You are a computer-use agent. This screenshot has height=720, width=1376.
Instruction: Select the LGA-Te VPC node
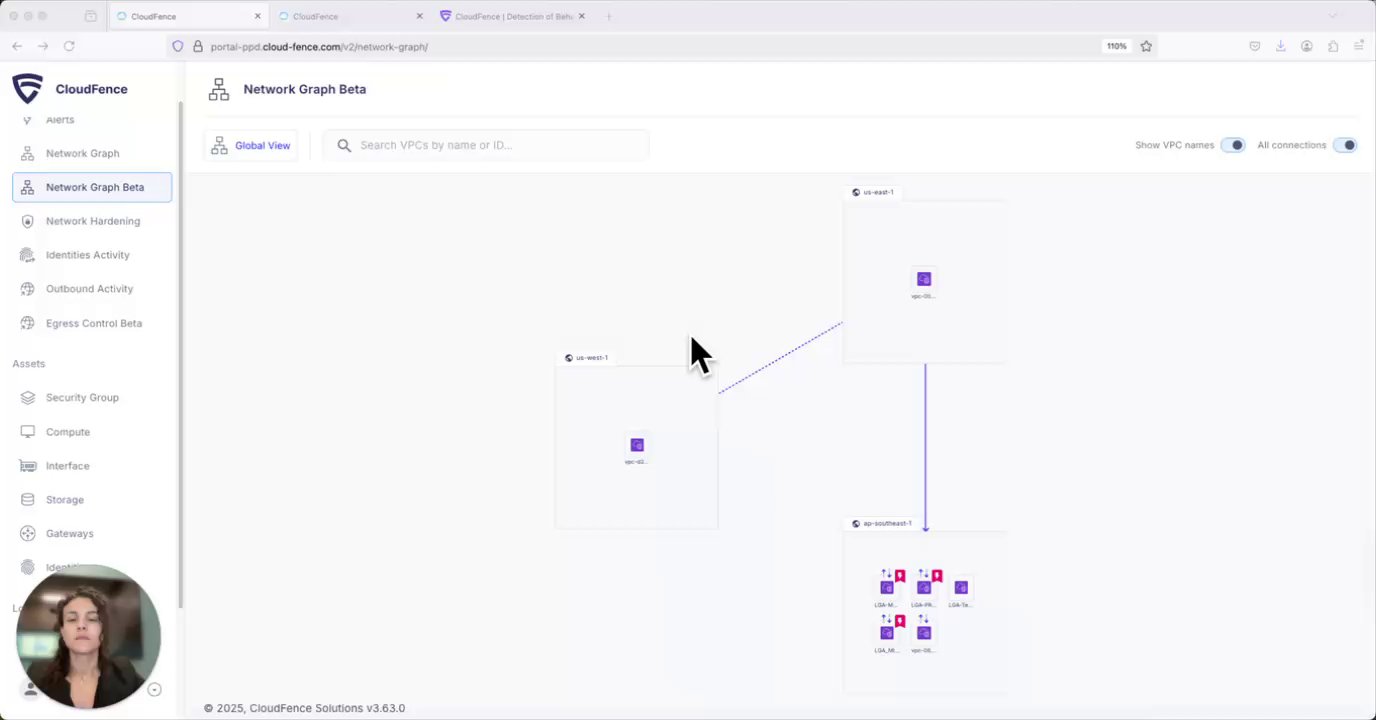pos(961,588)
